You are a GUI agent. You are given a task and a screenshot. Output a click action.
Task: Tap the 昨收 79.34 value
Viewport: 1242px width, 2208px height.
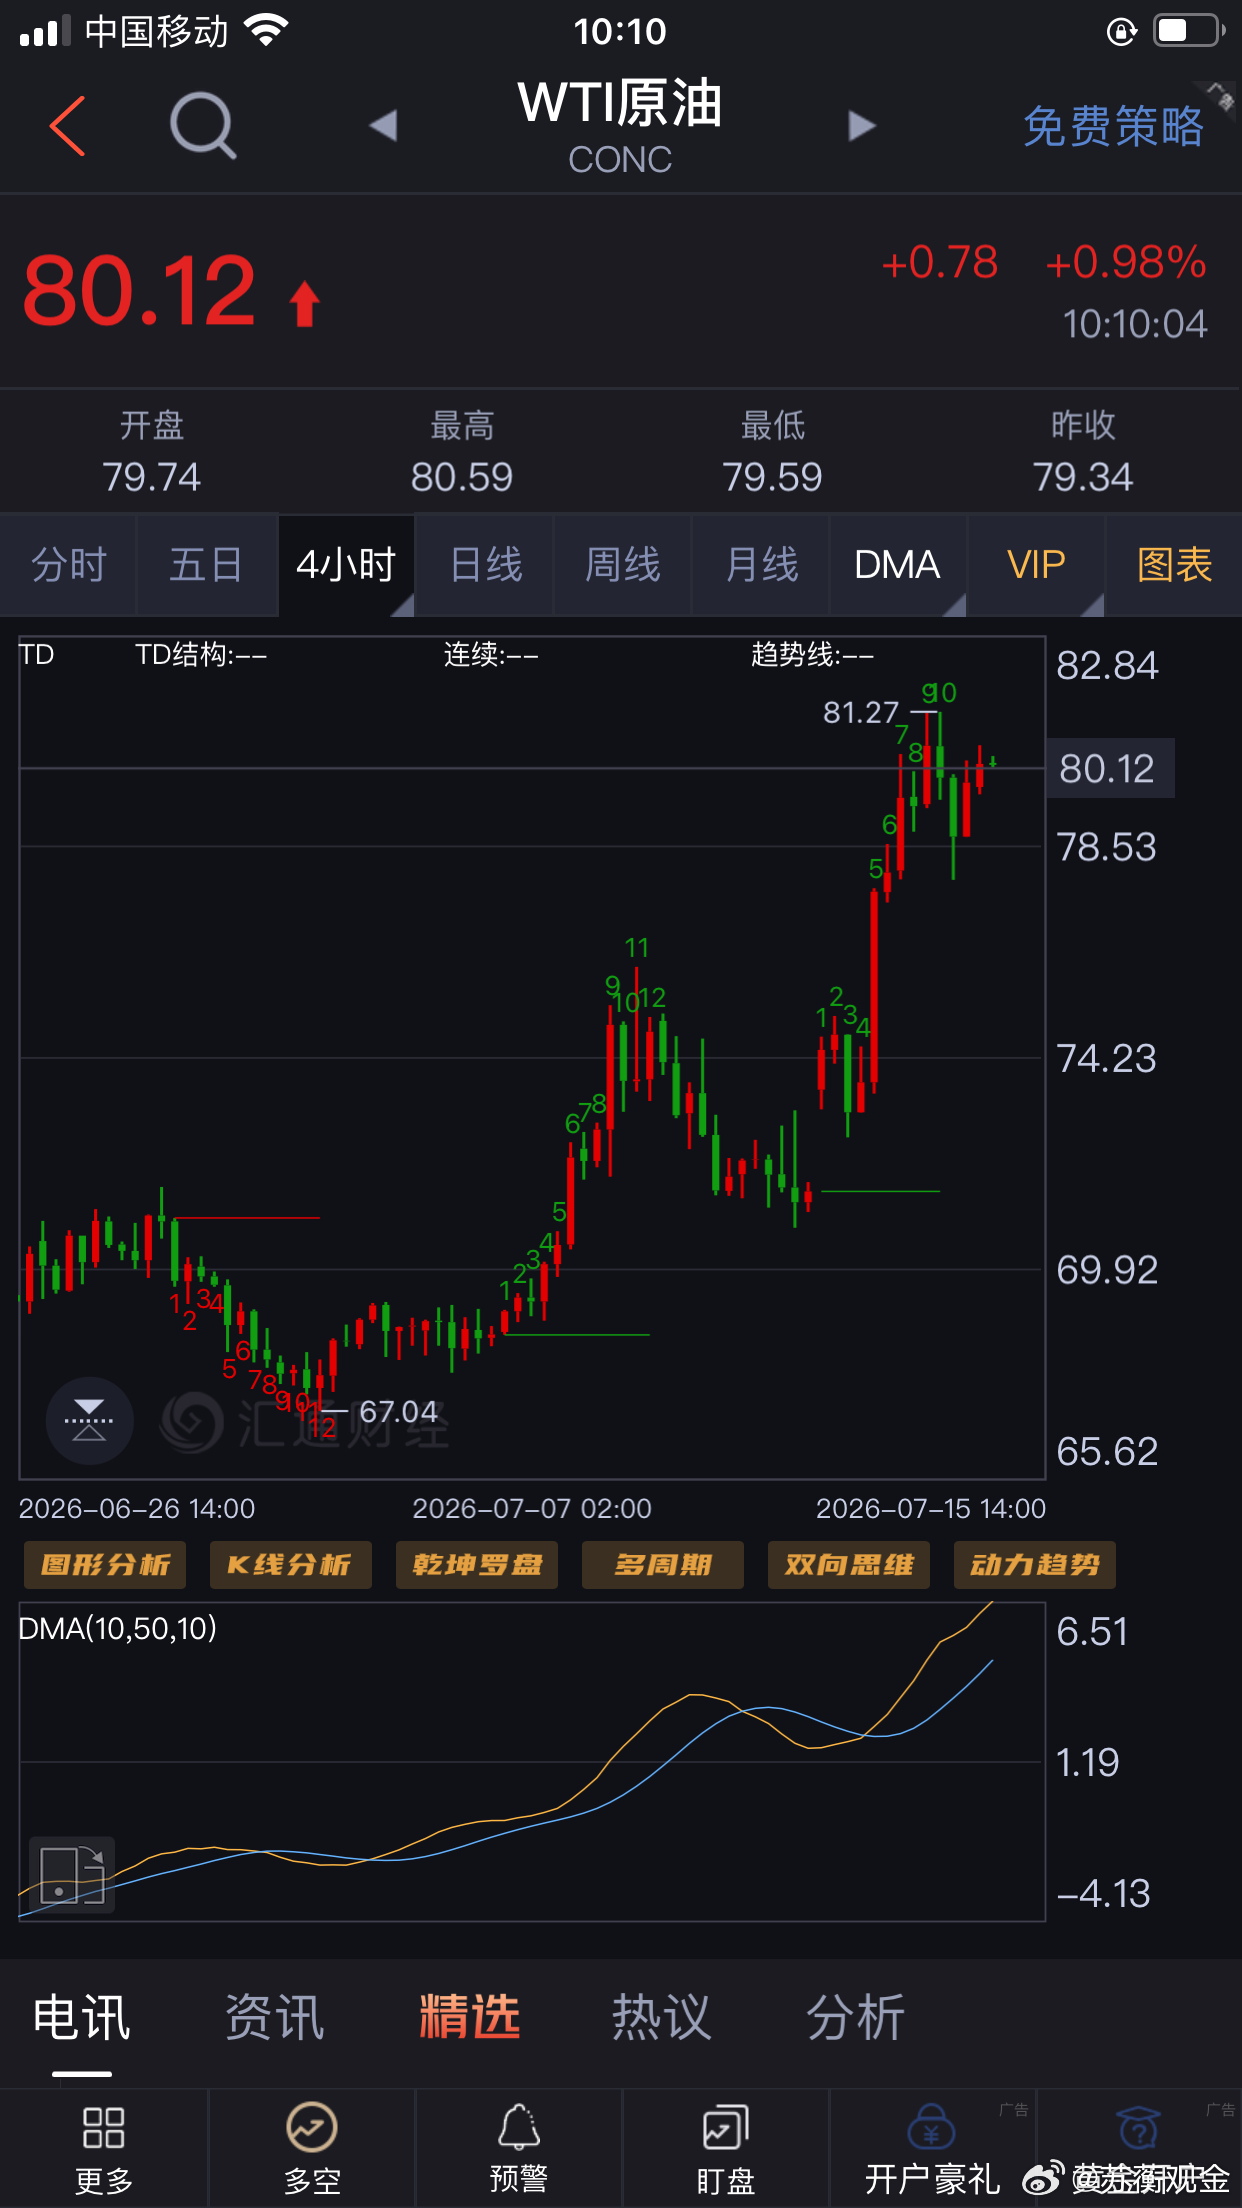tap(1083, 477)
